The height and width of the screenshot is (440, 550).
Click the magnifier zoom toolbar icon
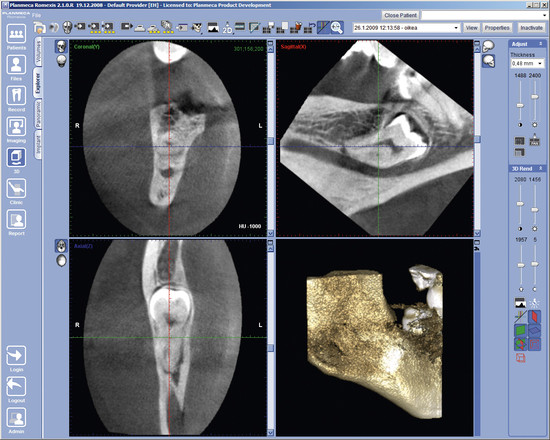[337, 28]
